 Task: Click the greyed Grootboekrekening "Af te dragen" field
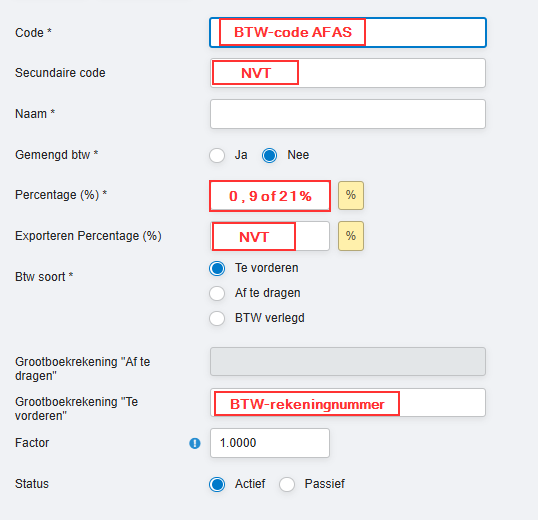tap(348, 362)
